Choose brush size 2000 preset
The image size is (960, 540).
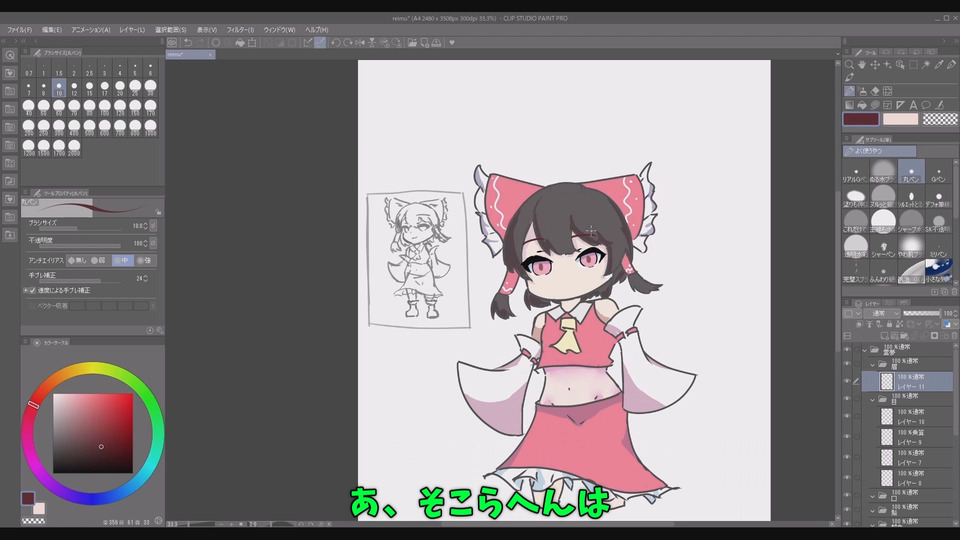click(74, 148)
